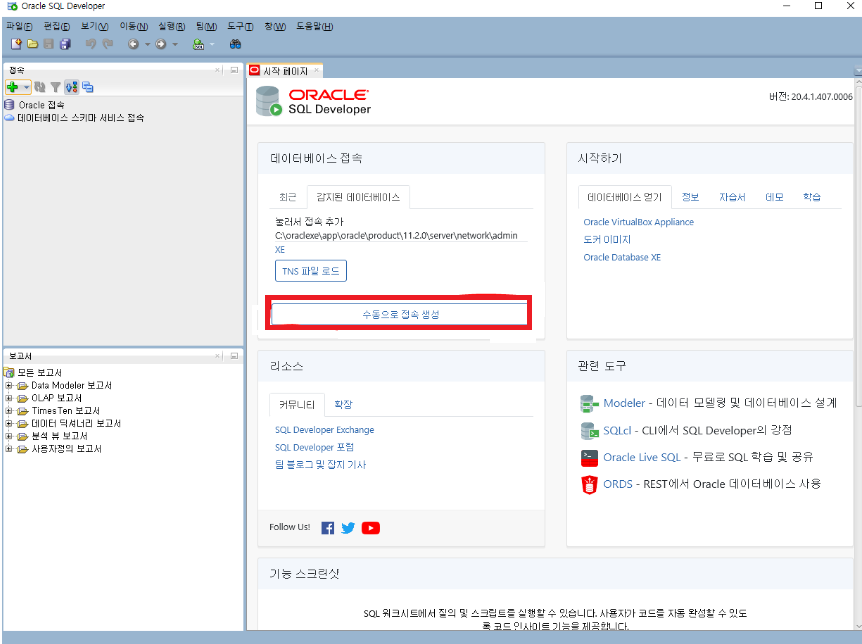This screenshot has height=644, width=862.
Task: Click the Back navigation arrow icon
Action: 133,44
